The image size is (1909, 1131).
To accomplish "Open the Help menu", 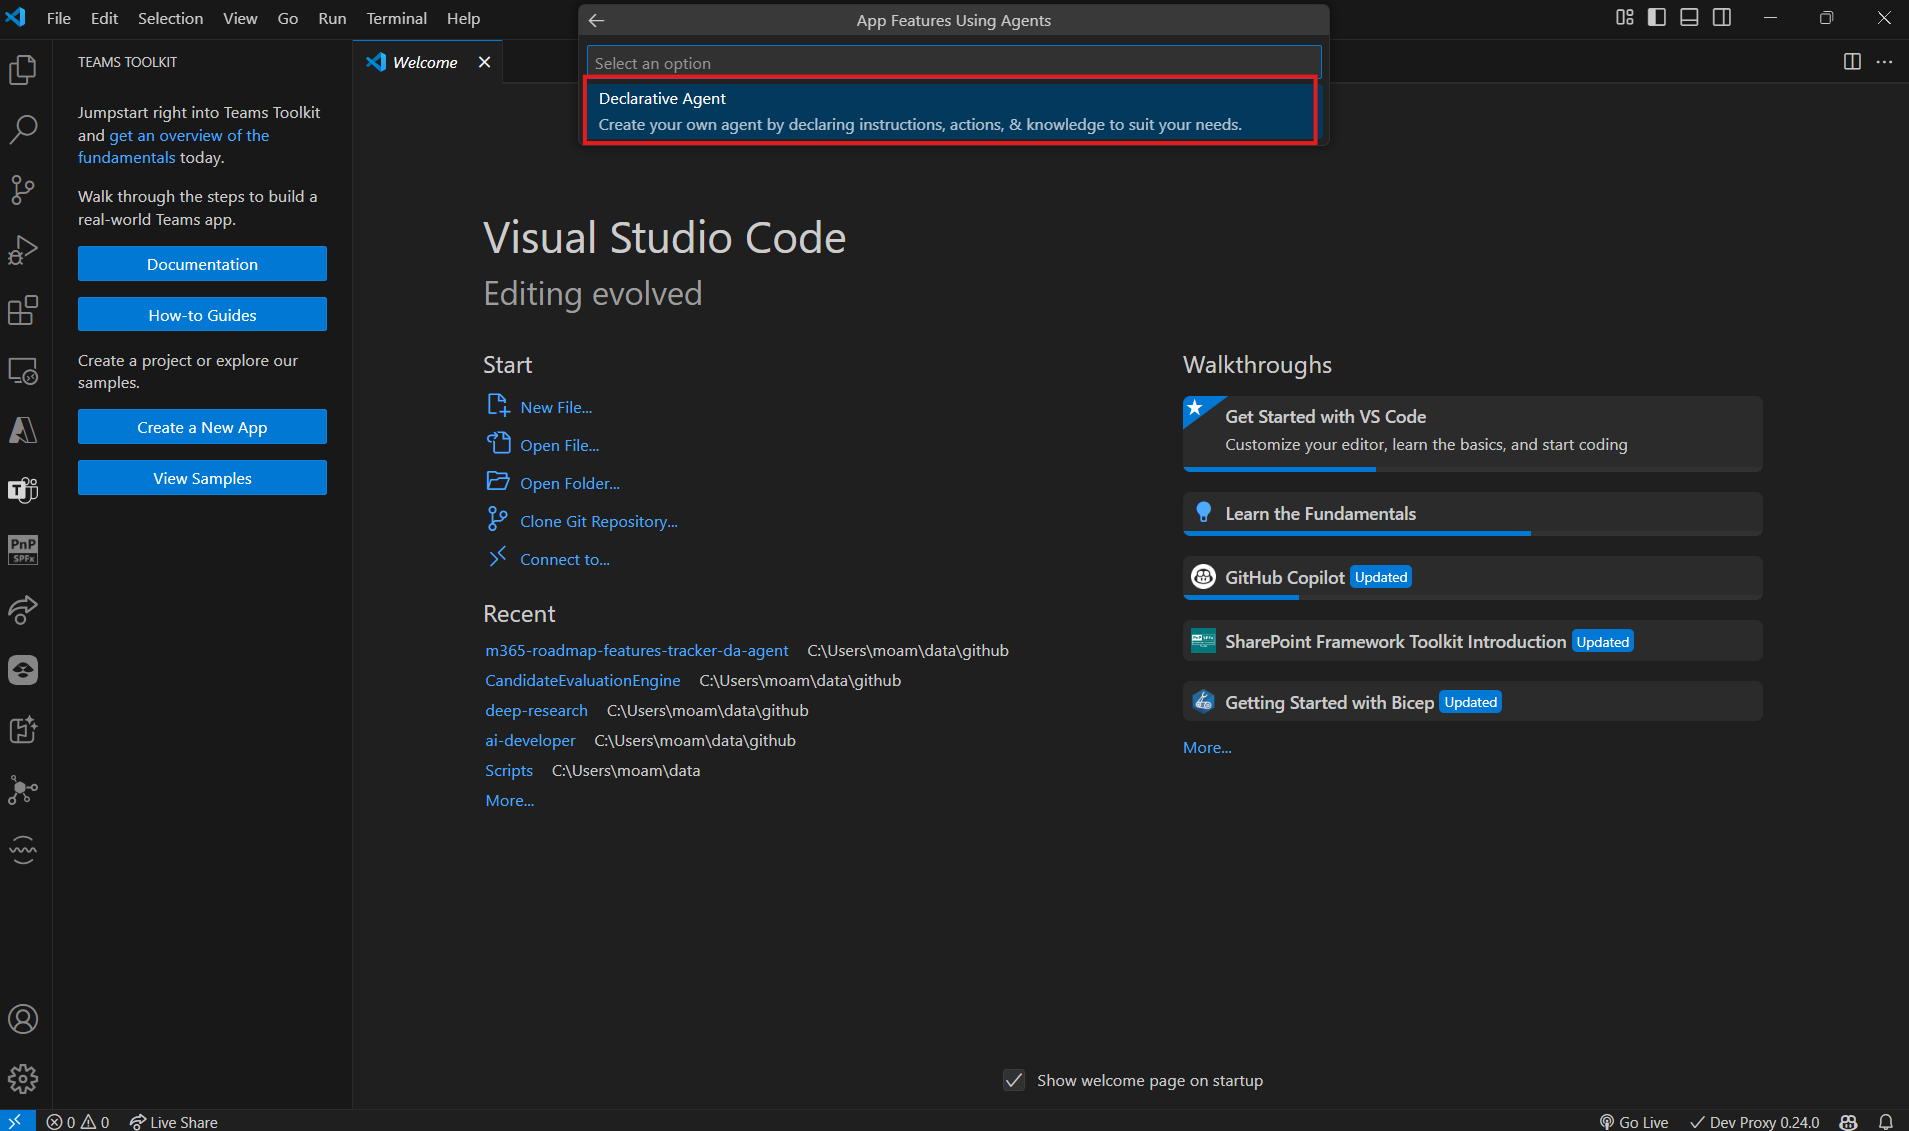I will (463, 18).
